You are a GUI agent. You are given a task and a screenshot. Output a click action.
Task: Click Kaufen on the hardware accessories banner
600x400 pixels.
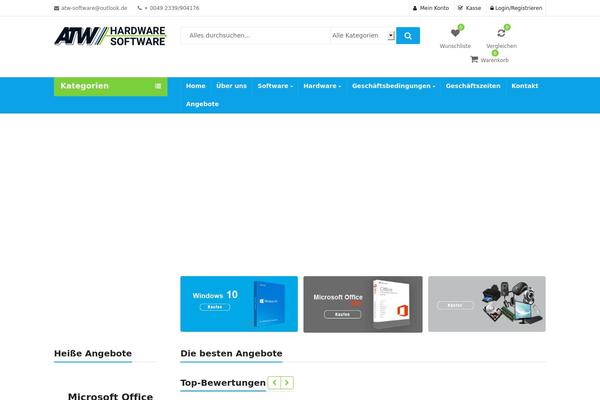pyautogui.click(x=455, y=305)
